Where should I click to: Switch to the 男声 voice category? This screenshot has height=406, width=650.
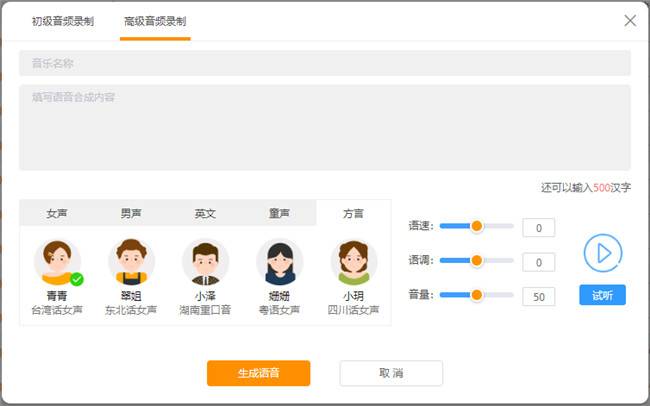click(131, 213)
